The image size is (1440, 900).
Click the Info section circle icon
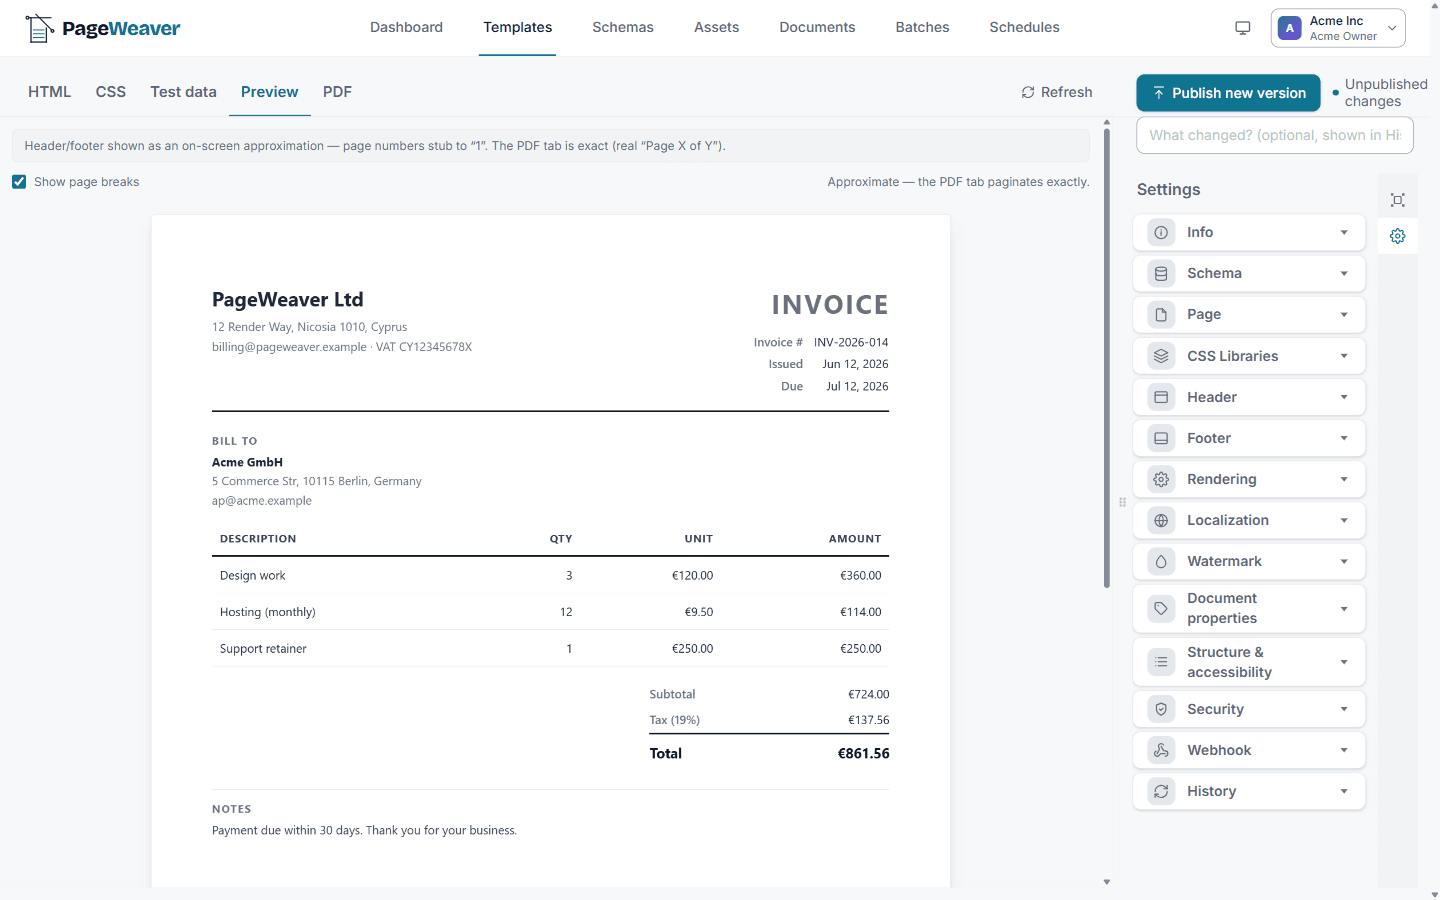(x=1161, y=232)
